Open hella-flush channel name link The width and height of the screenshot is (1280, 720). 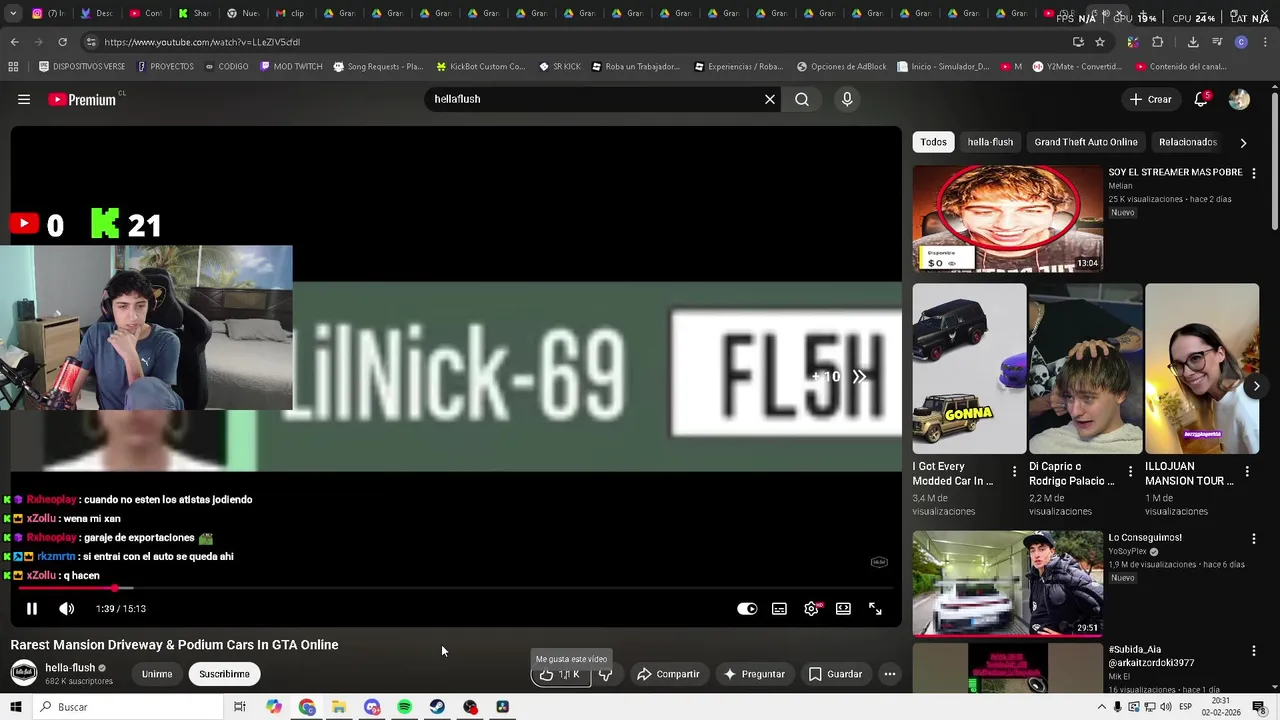[x=70, y=667]
